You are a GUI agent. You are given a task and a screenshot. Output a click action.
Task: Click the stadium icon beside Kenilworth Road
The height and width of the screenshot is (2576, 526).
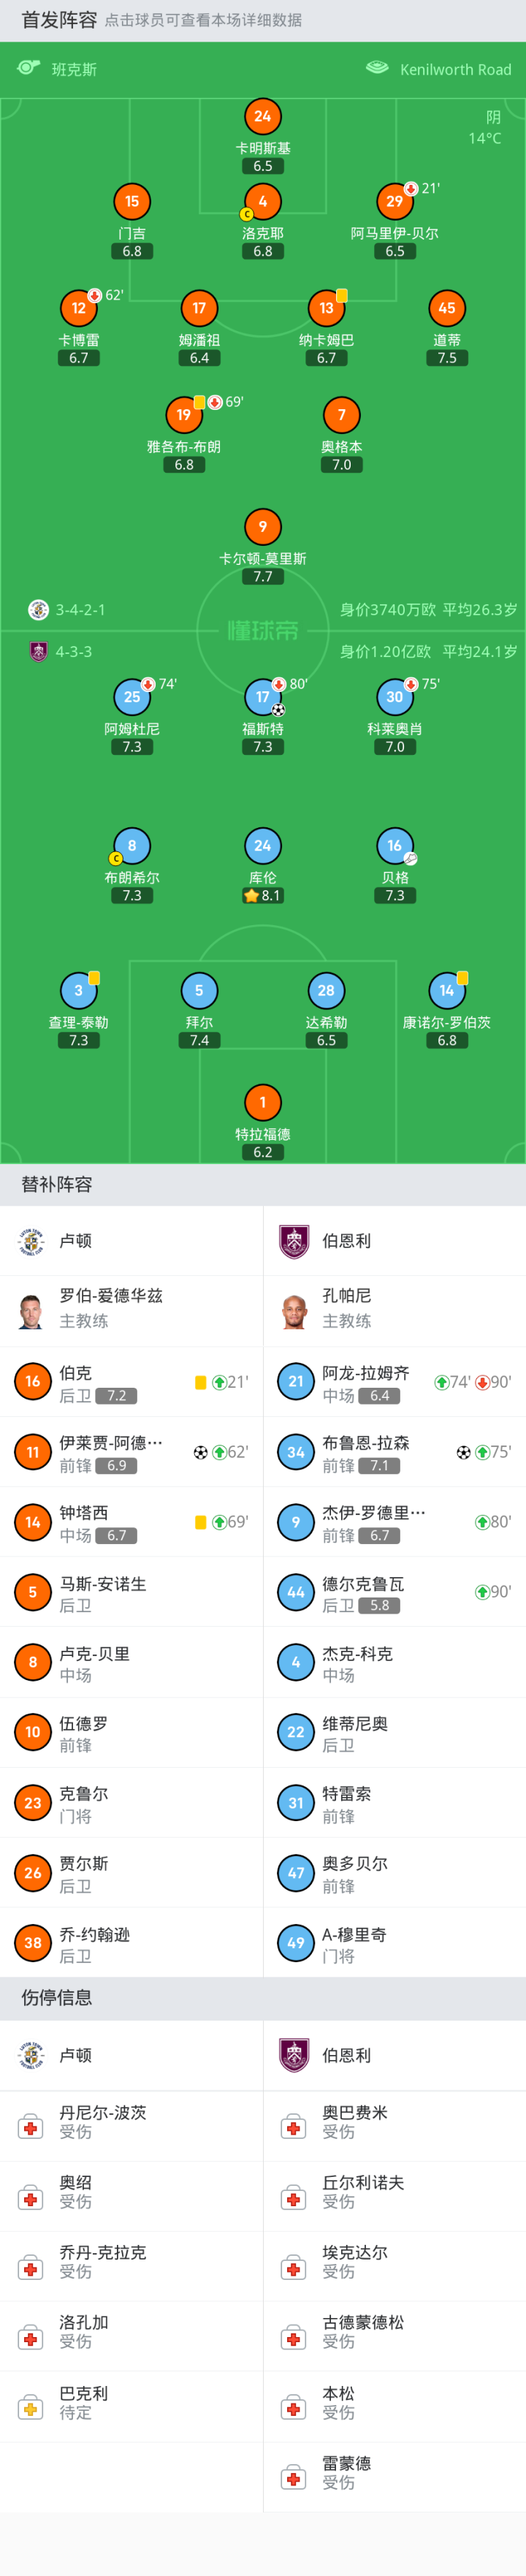click(377, 68)
